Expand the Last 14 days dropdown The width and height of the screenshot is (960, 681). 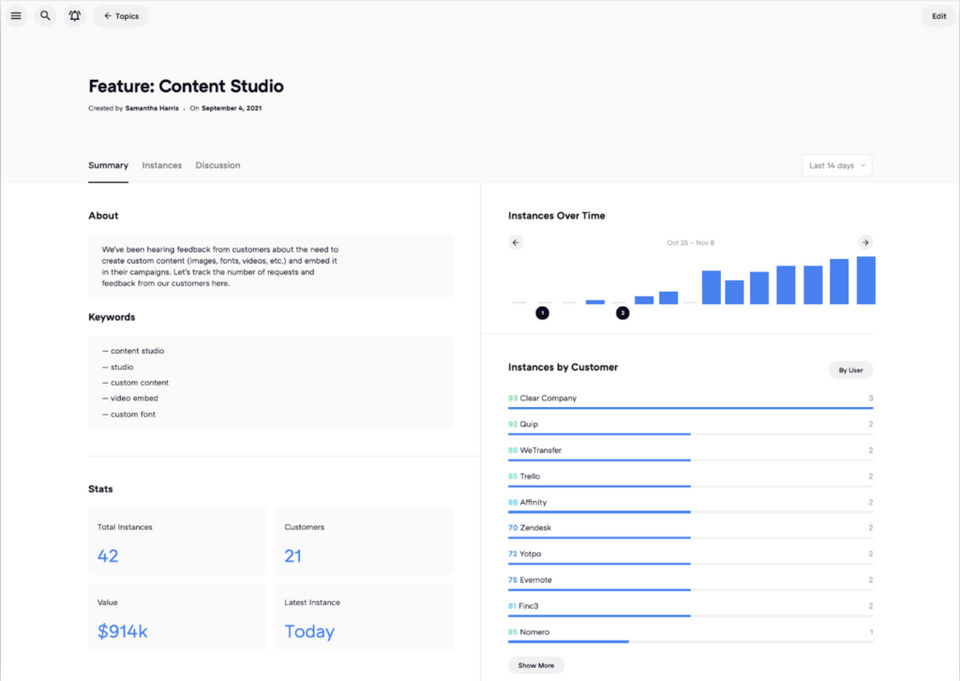click(x=837, y=165)
